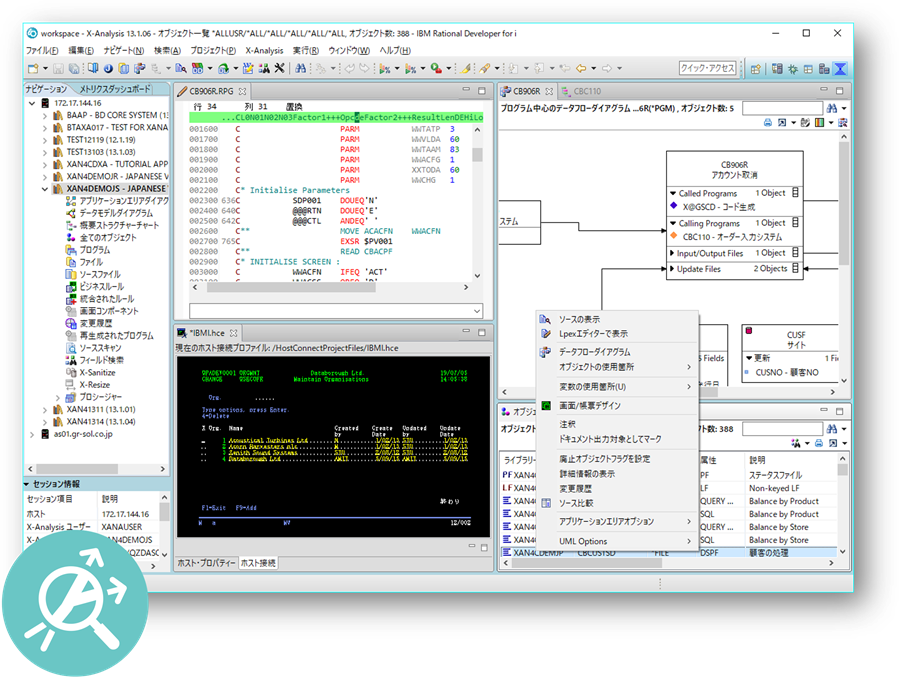Expand BAAP - BD CORE SYSTEM node
900x677 pixels.
tap(45, 115)
